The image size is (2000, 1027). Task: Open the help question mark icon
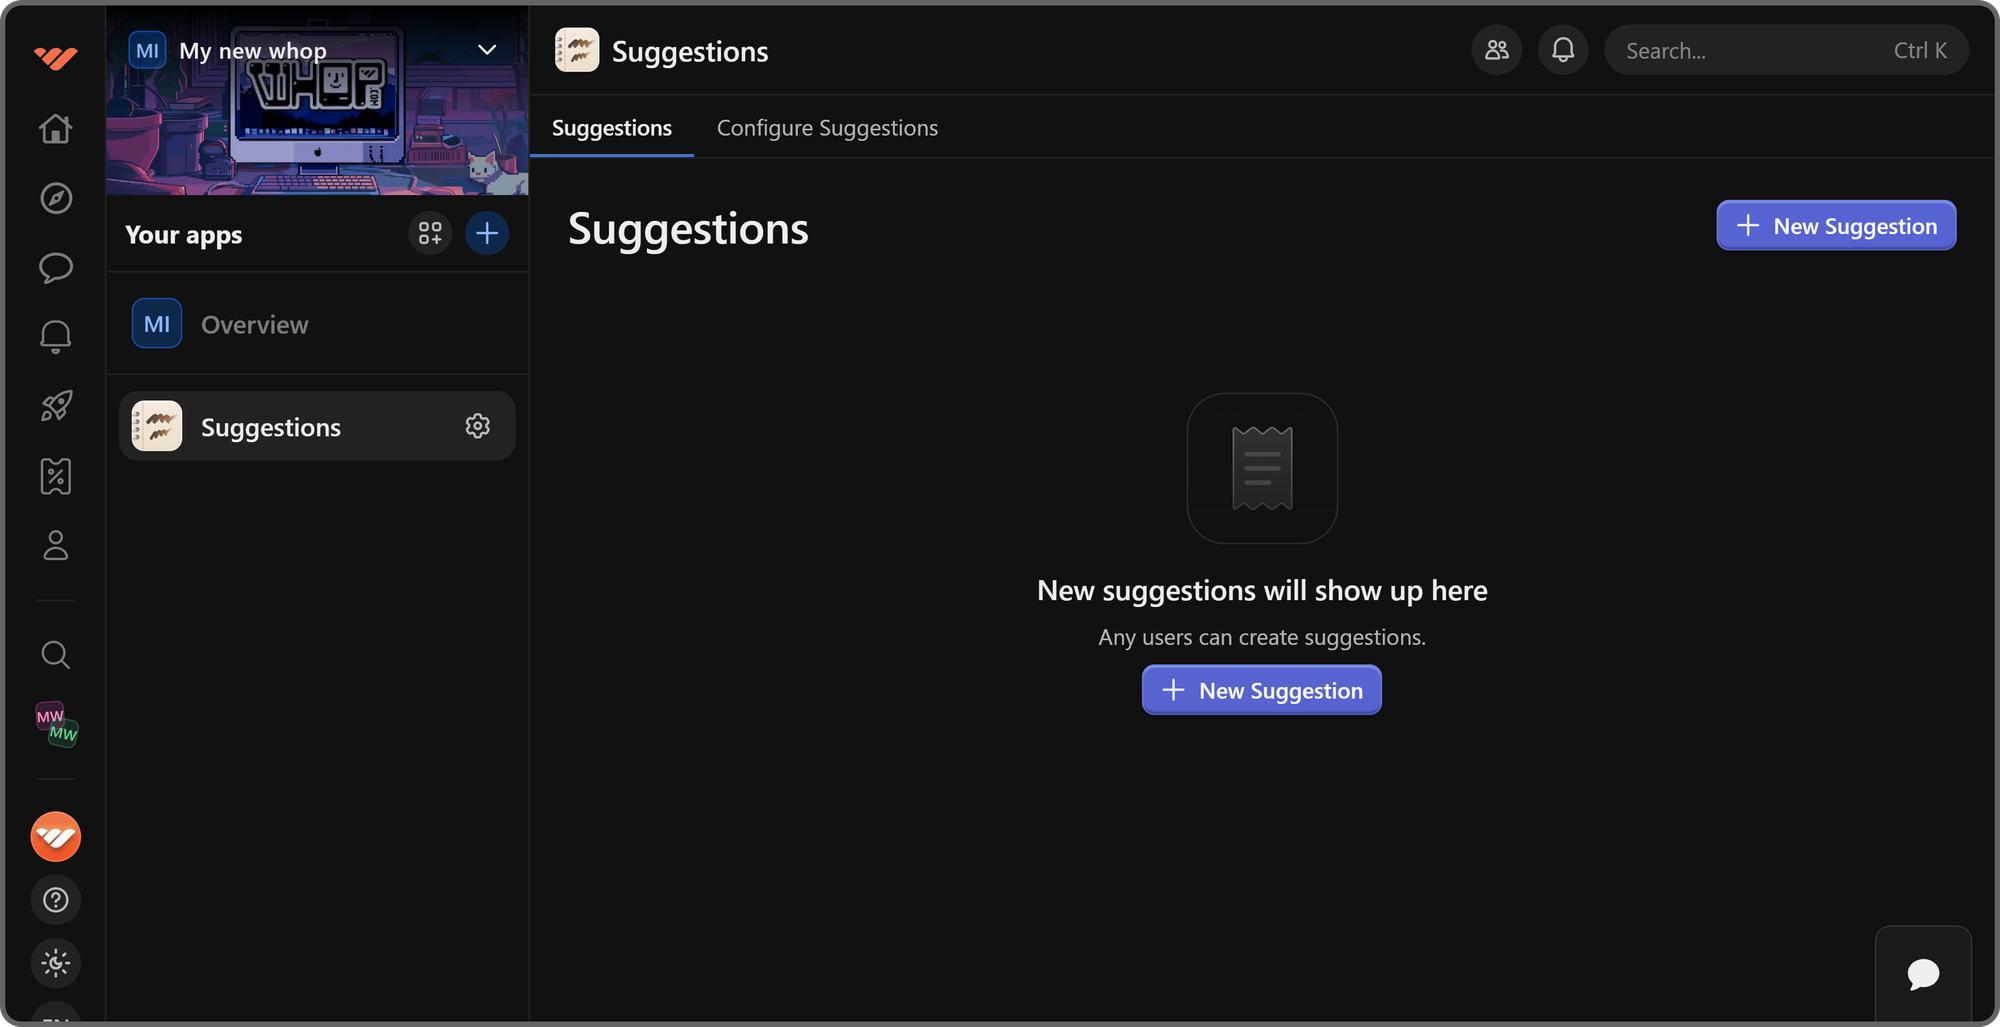56,899
